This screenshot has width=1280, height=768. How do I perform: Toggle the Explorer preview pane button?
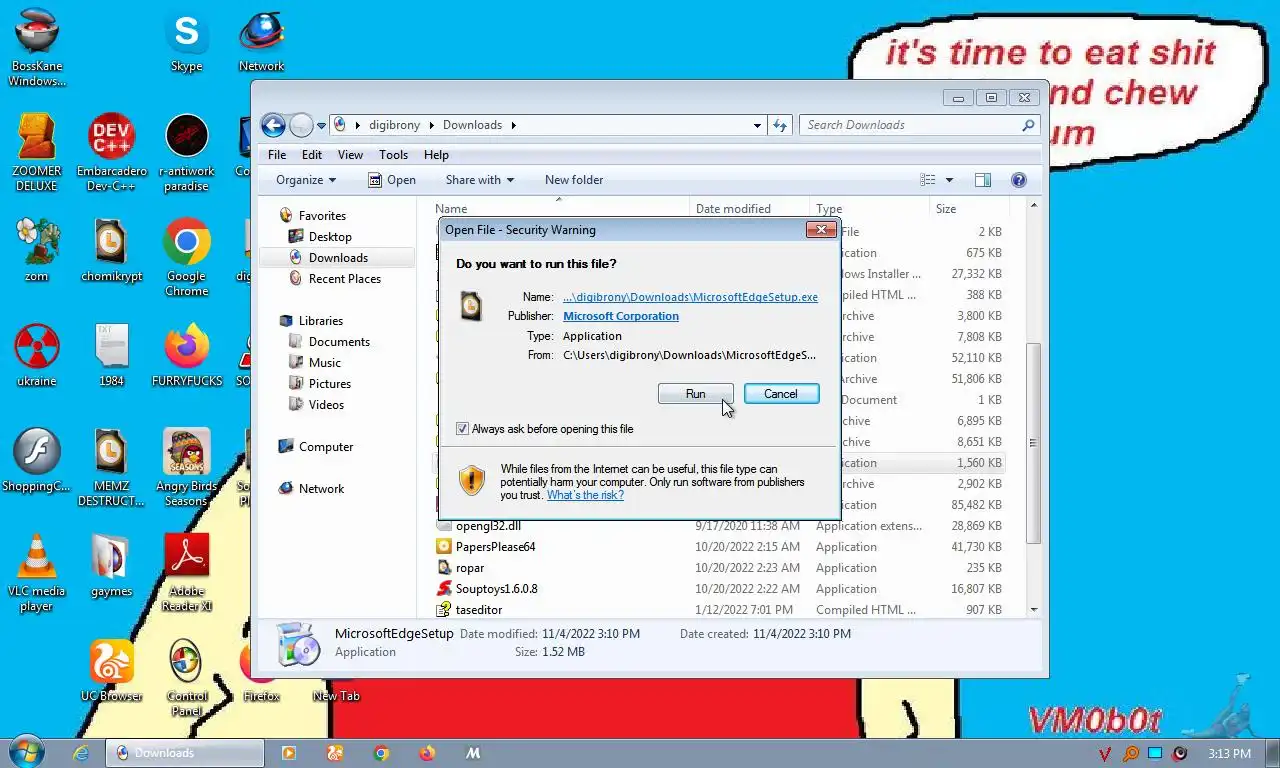pyautogui.click(x=983, y=180)
